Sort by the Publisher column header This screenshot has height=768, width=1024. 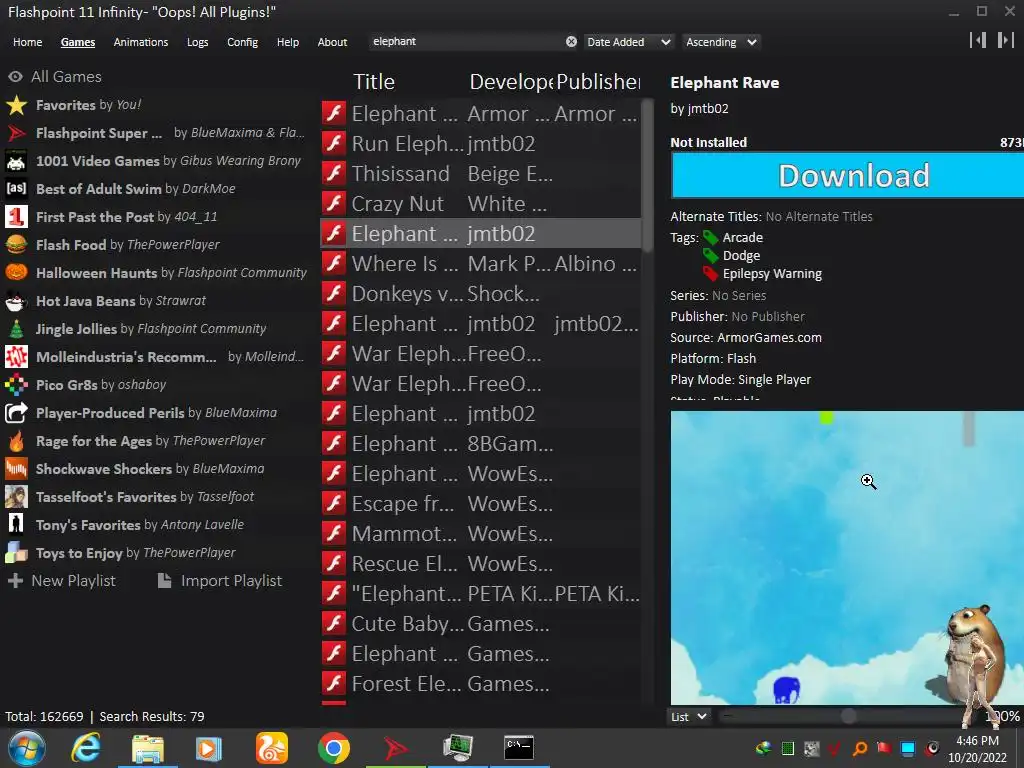[598, 82]
